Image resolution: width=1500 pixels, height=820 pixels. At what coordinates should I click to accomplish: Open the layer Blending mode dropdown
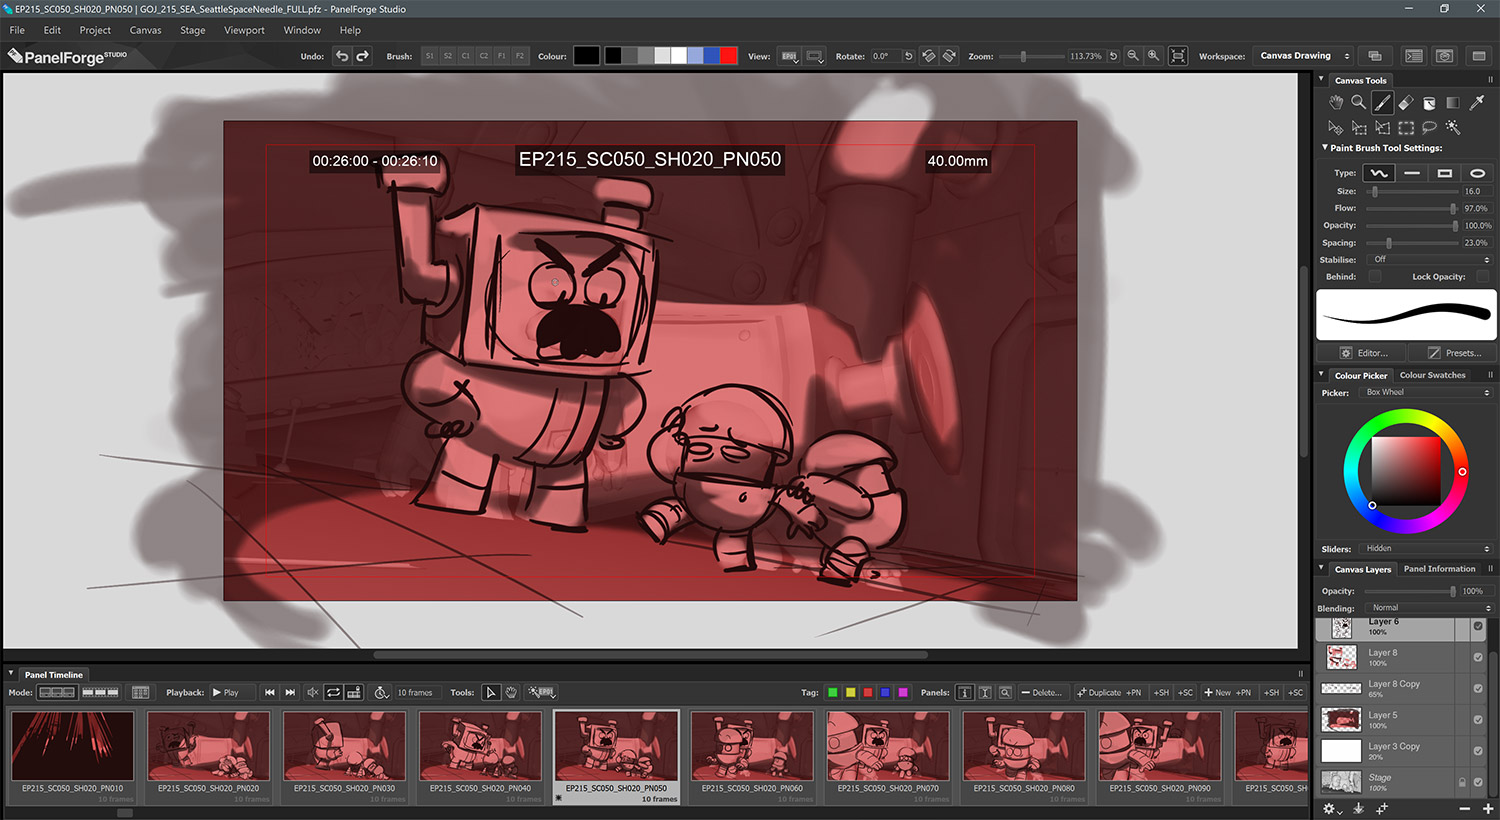coord(1430,608)
